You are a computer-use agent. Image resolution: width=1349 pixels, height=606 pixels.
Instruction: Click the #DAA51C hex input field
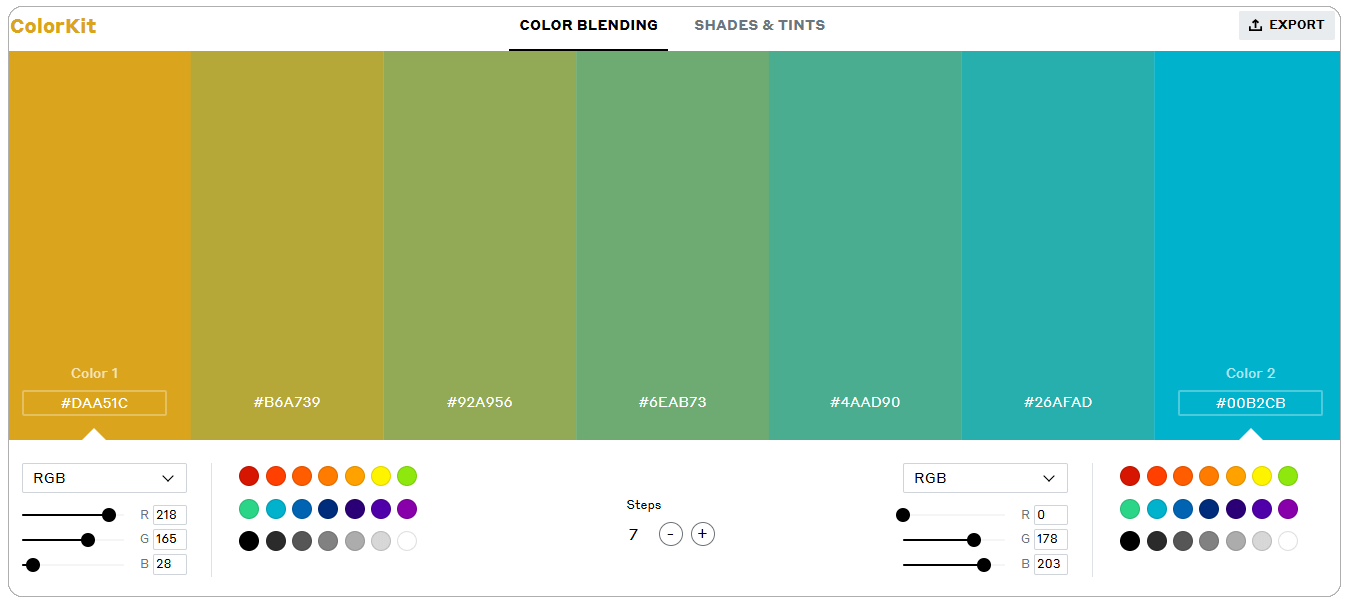[x=94, y=402]
